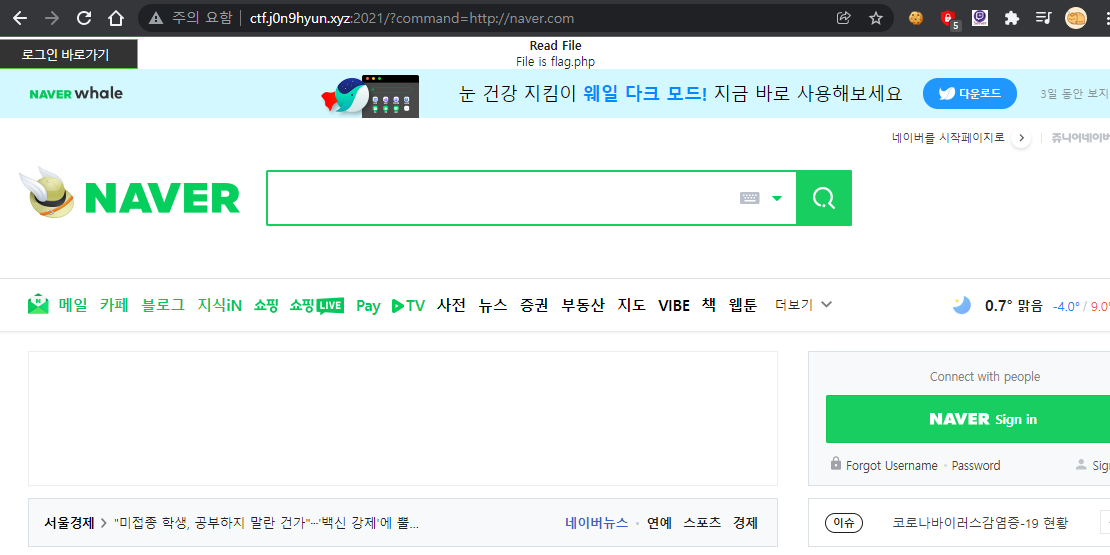
Task: Open 뉴스 in the service menu
Action: pyautogui.click(x=493, y=305)
